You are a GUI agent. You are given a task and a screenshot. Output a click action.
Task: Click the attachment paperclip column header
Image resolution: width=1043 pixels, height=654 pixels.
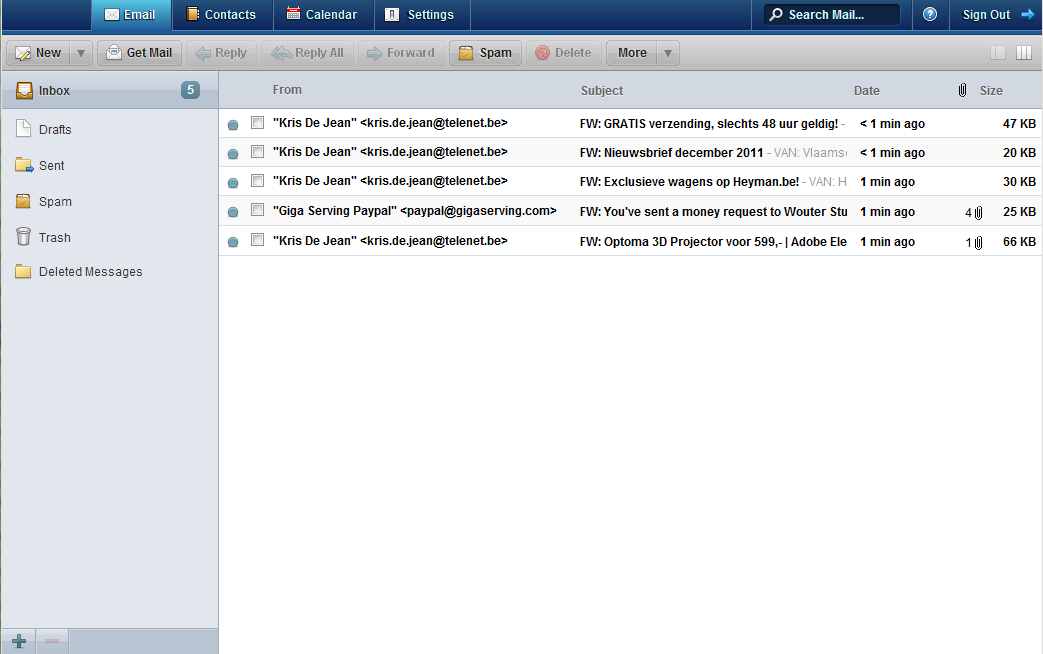coord(962,90)
